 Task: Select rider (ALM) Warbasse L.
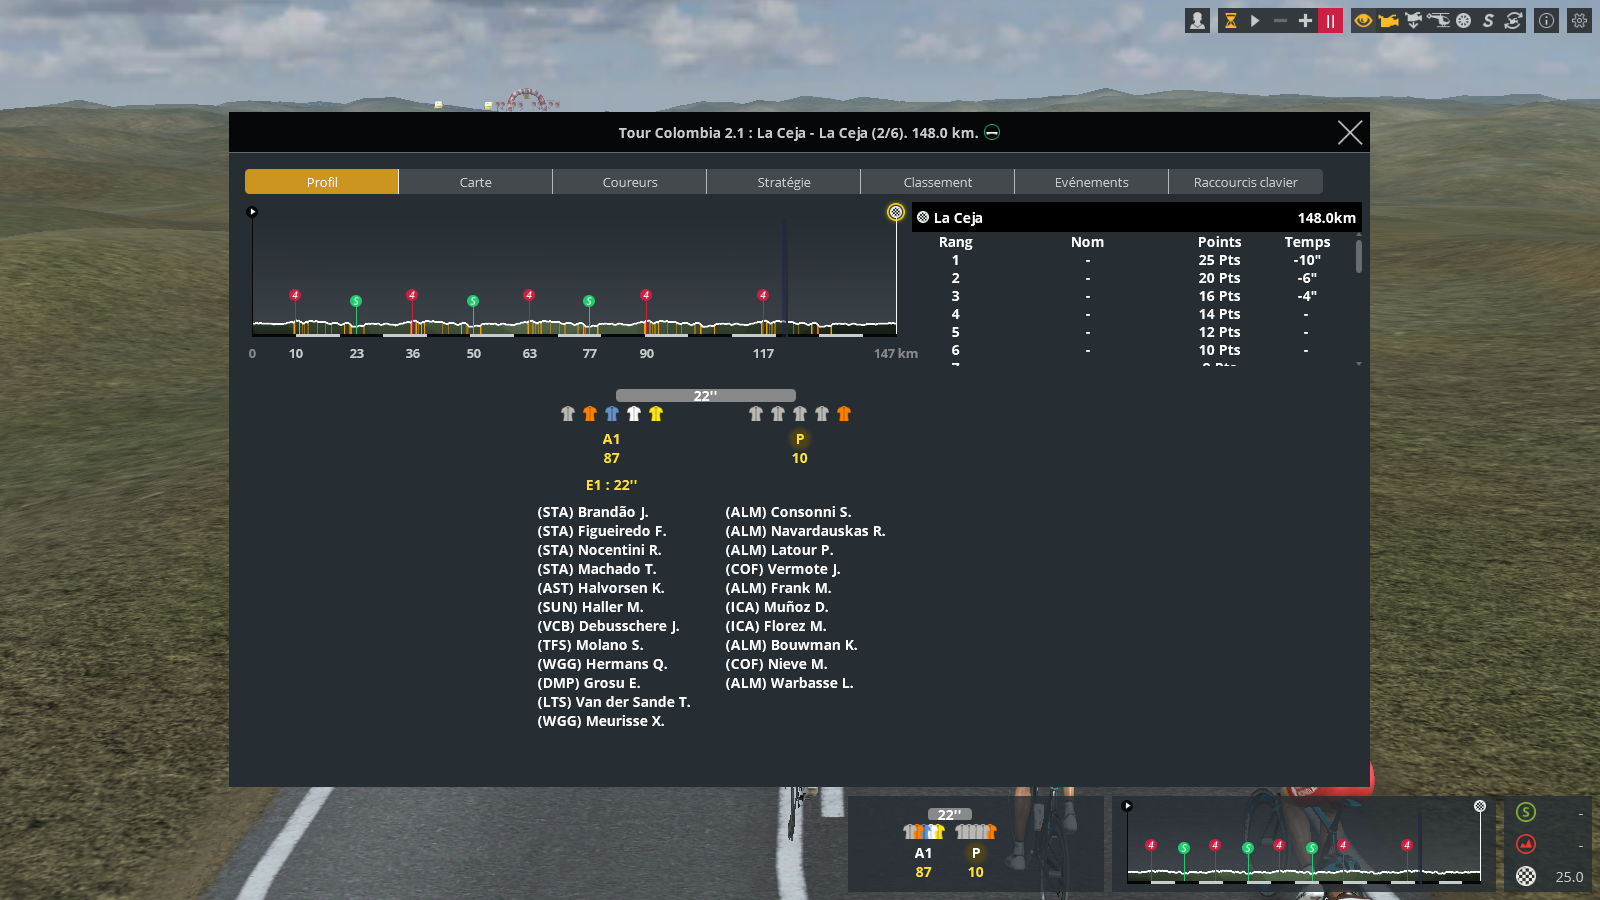[789, 683]
